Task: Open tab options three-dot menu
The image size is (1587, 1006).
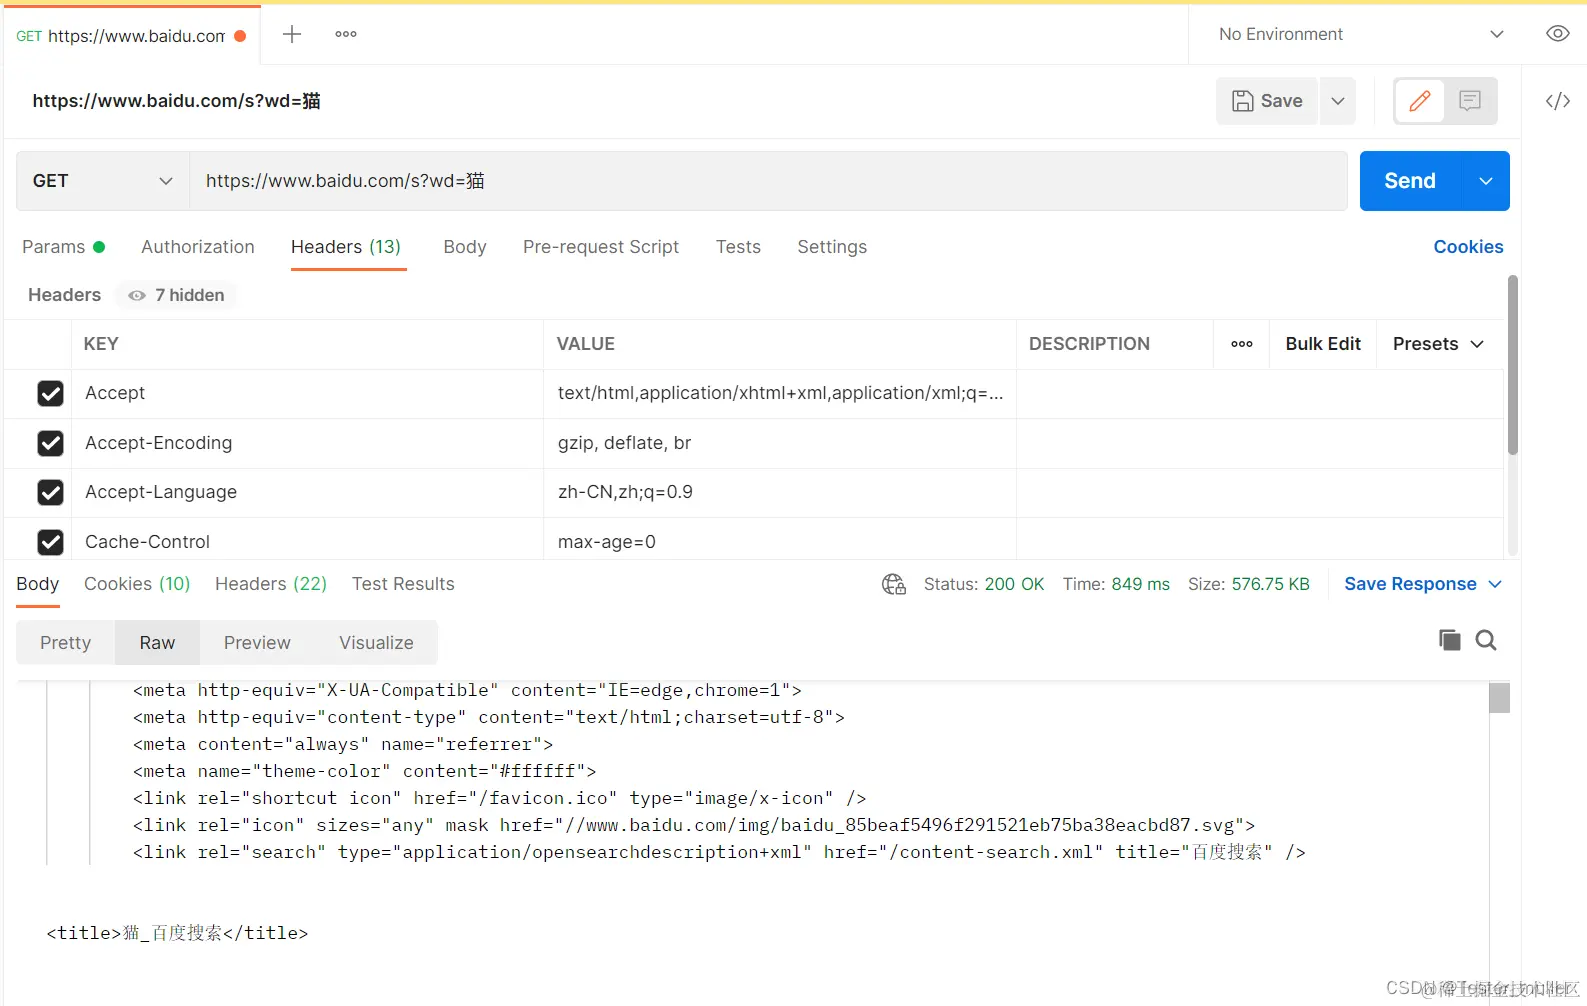Action: click(x=346, y=34)
